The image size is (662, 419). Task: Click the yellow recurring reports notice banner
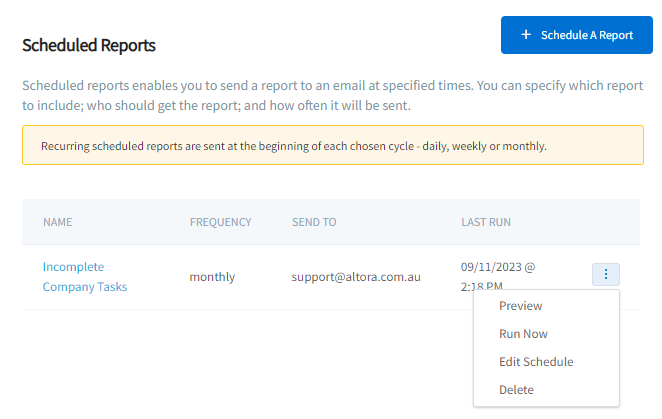[333, 145]
